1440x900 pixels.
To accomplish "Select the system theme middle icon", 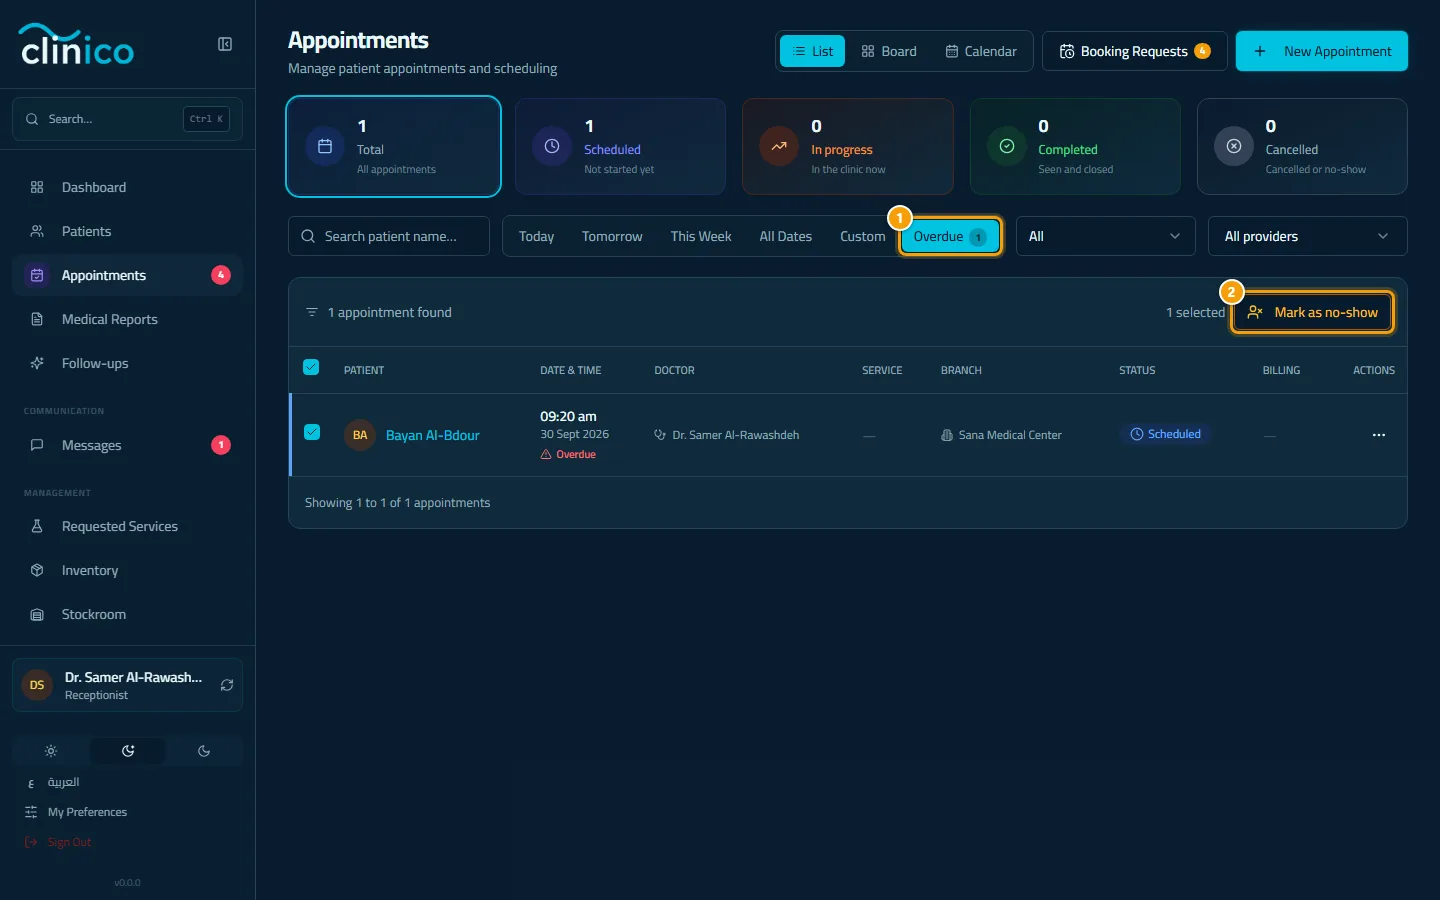I will [128, 751].
